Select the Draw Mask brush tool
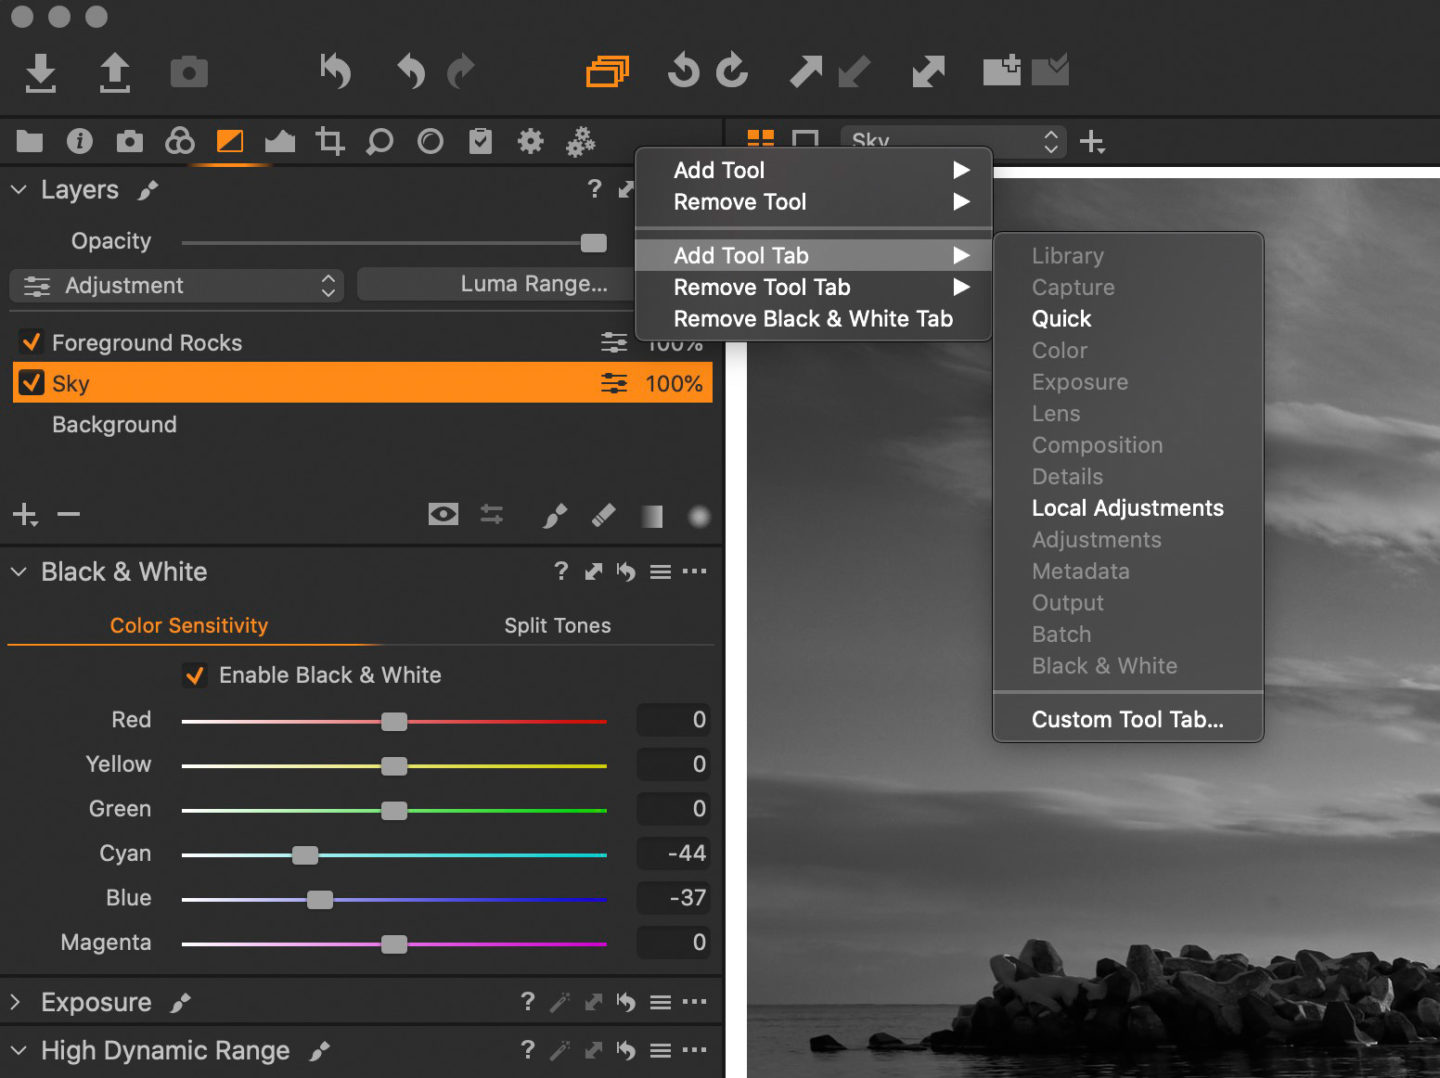The height and width of the screenshot is (1078, 1440). (554, 516)
